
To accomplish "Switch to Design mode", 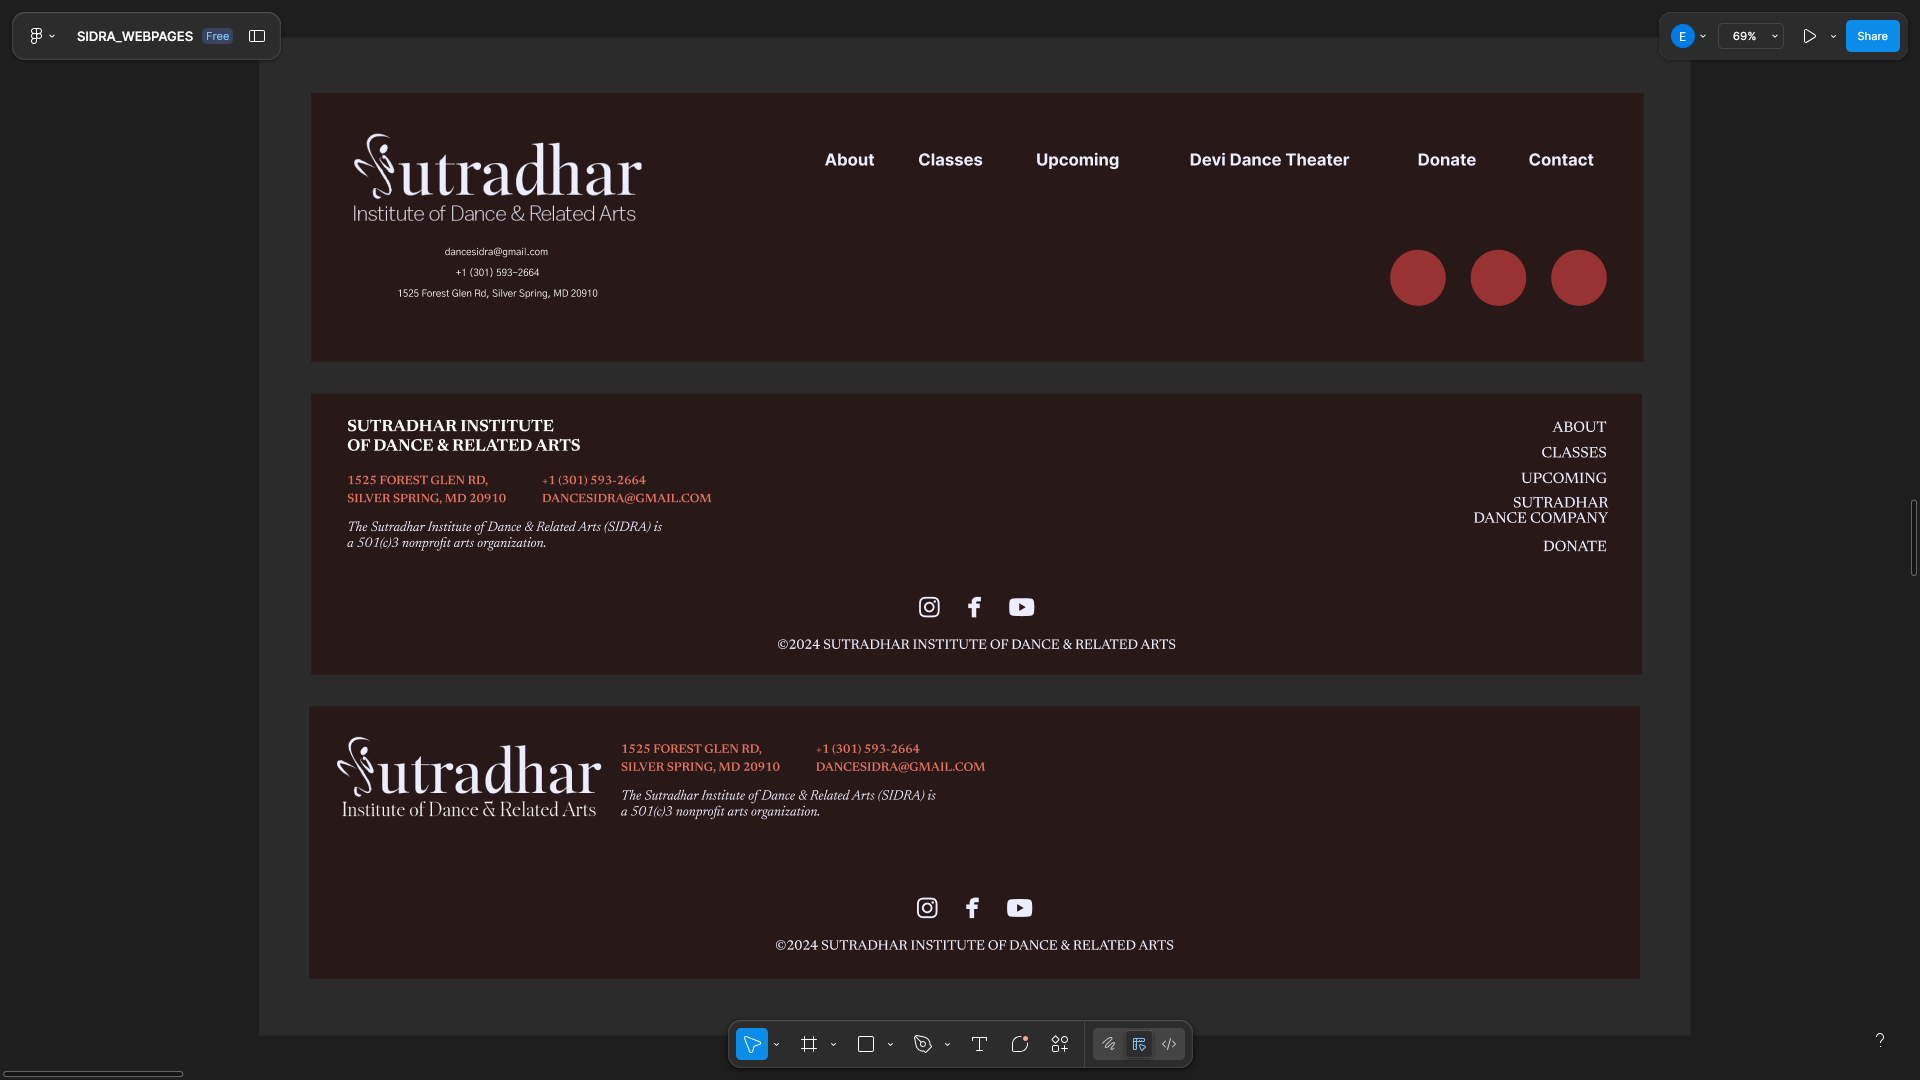I will coord(1139,1044).
